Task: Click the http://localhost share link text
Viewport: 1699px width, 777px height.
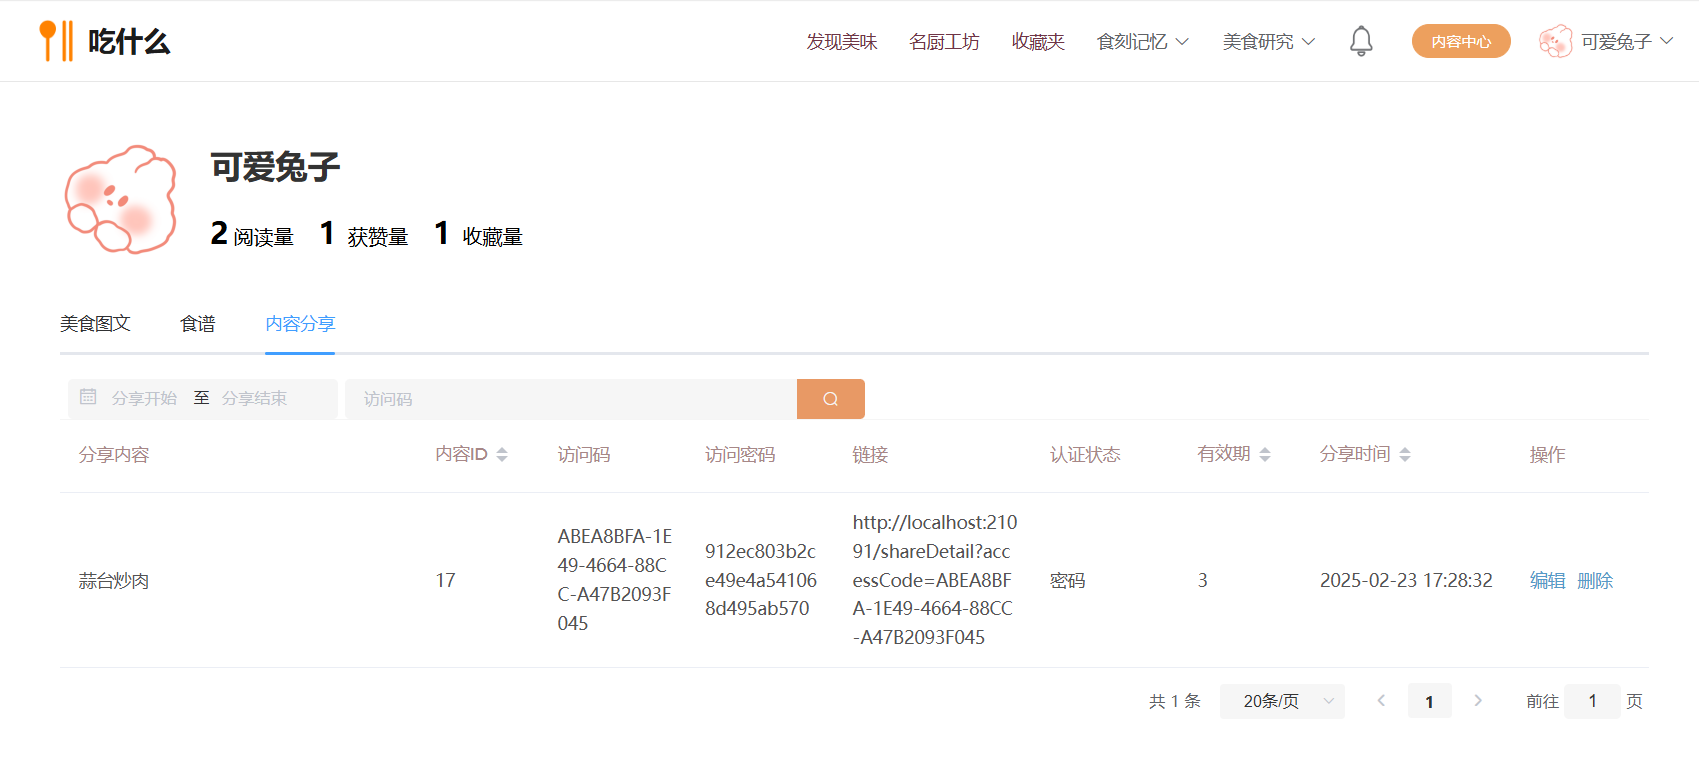Action: [935, 580]
